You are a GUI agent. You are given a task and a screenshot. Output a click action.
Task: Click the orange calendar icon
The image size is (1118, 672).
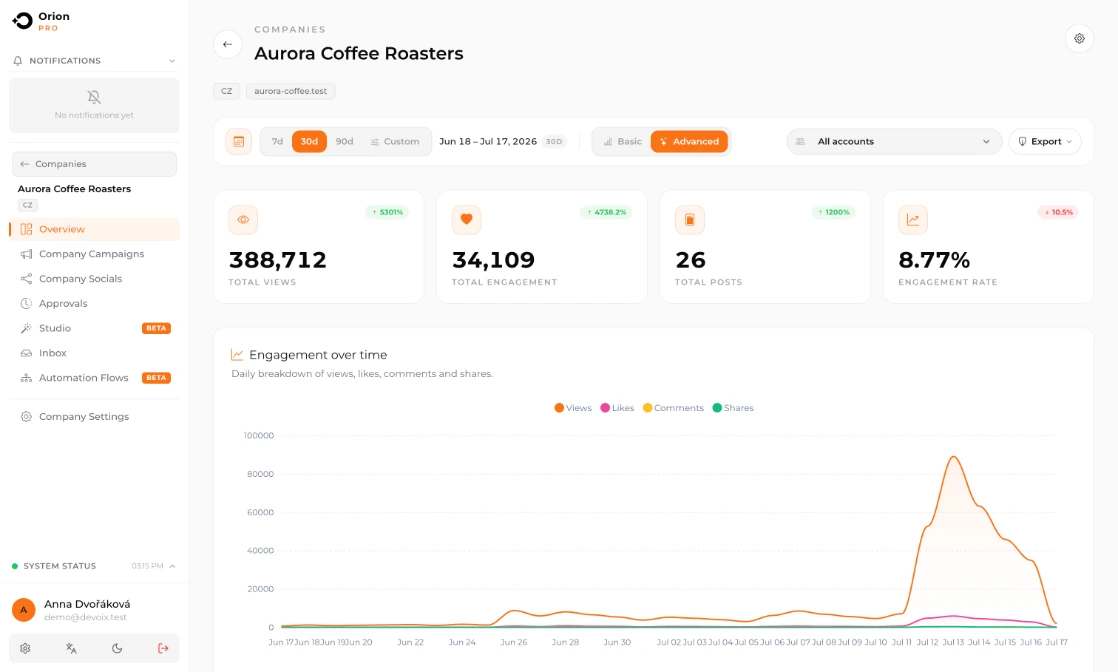tap(239, 142)
